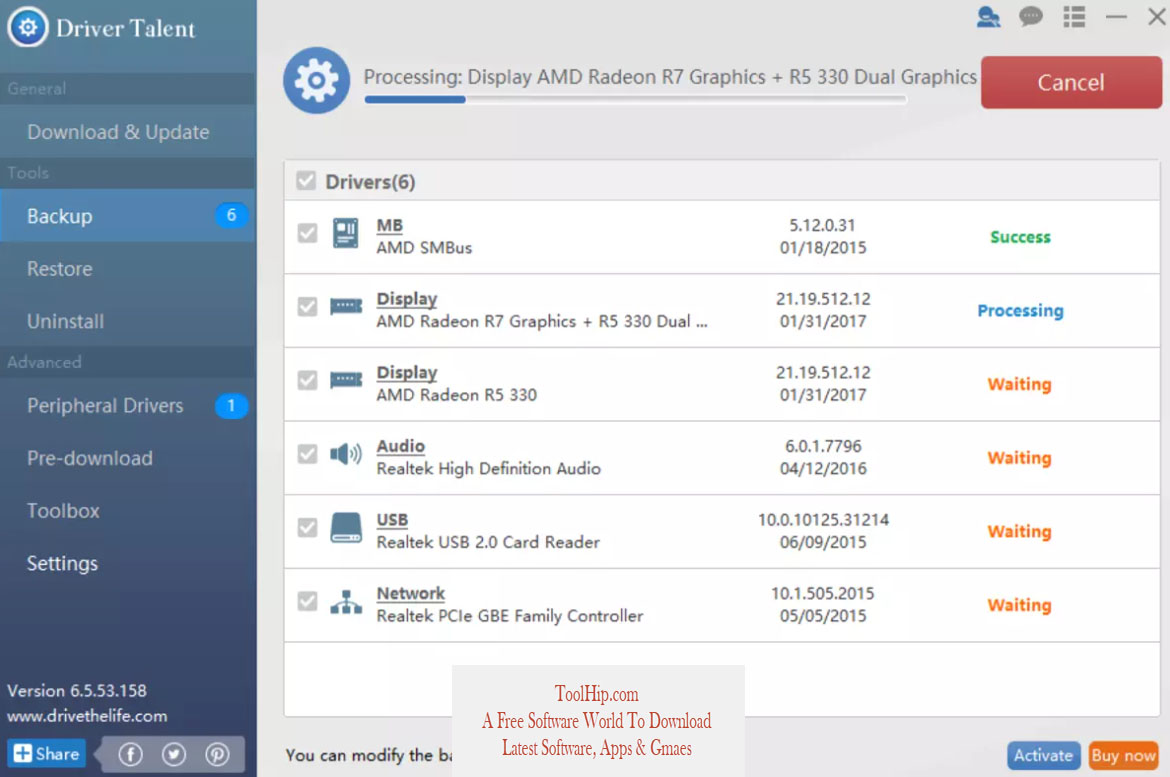This screenshot has height=777, width=1170.
Task: Click the Audio driver category link
Action: tap(401, 446)
